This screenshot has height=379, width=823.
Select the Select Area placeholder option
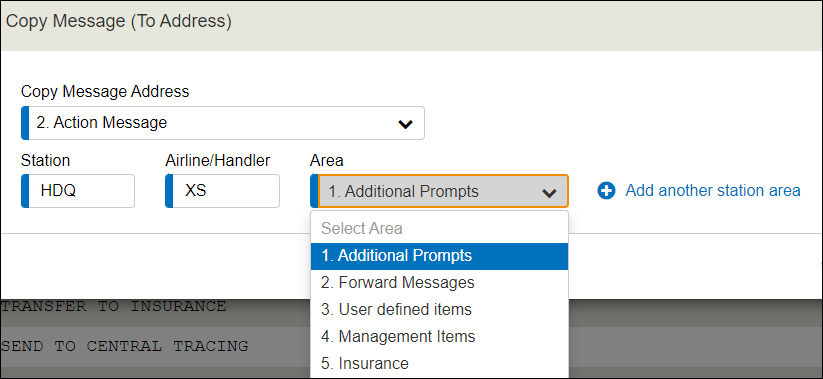439,229
